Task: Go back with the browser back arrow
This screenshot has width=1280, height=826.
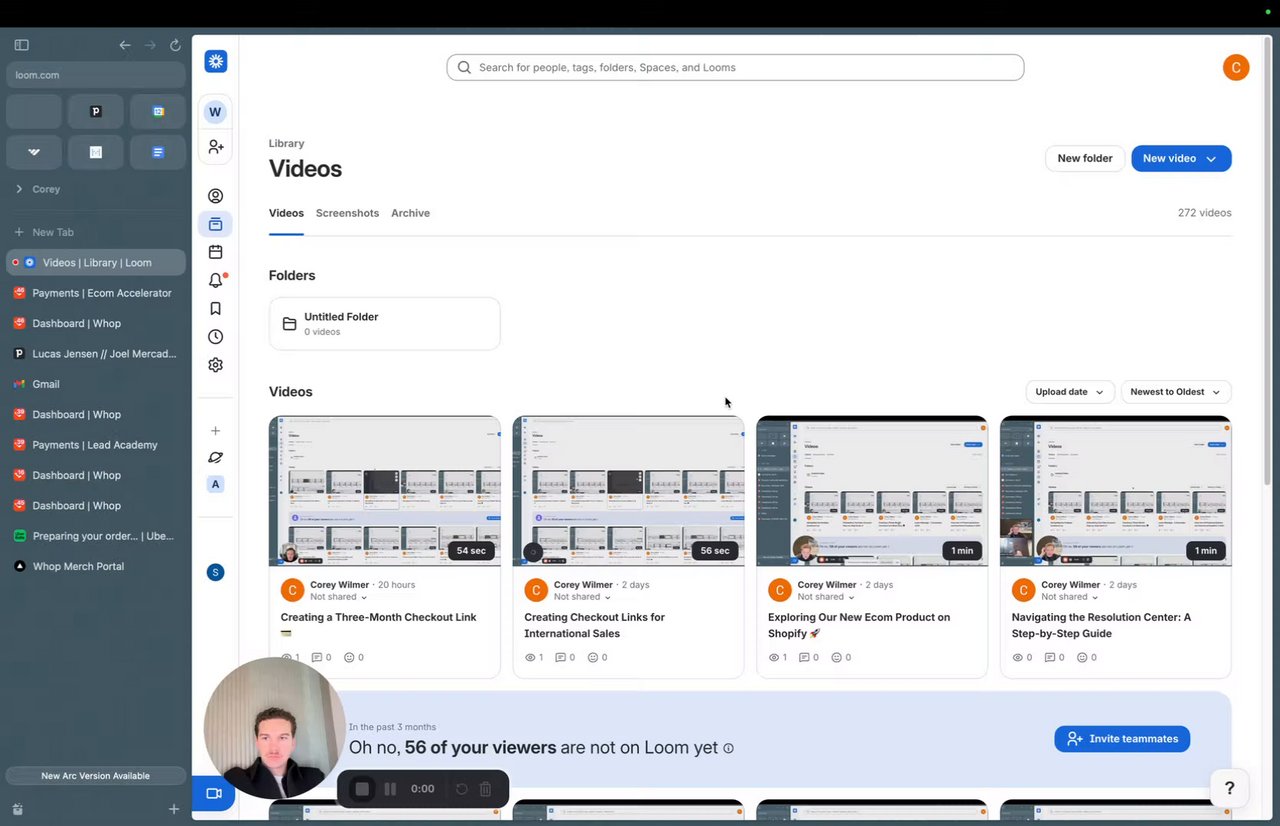Action: (x=125, y=45)
